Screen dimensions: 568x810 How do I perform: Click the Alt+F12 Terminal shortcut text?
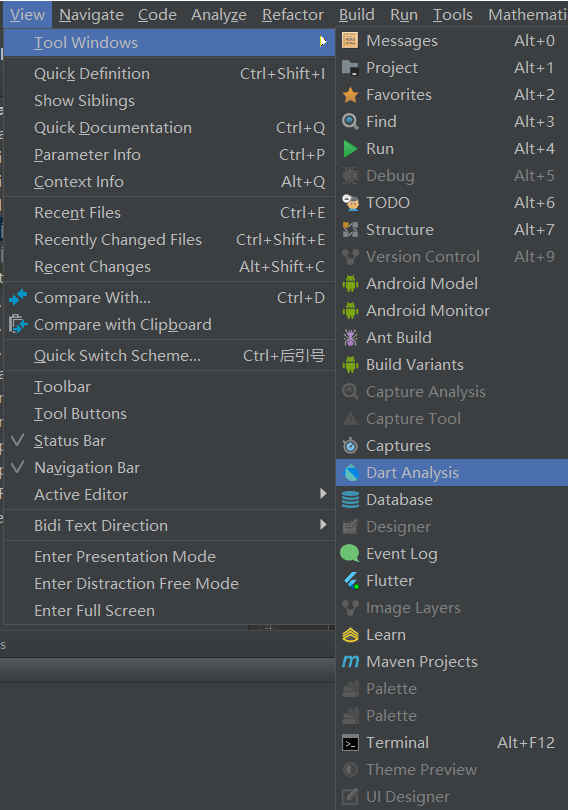click(526, 743)
